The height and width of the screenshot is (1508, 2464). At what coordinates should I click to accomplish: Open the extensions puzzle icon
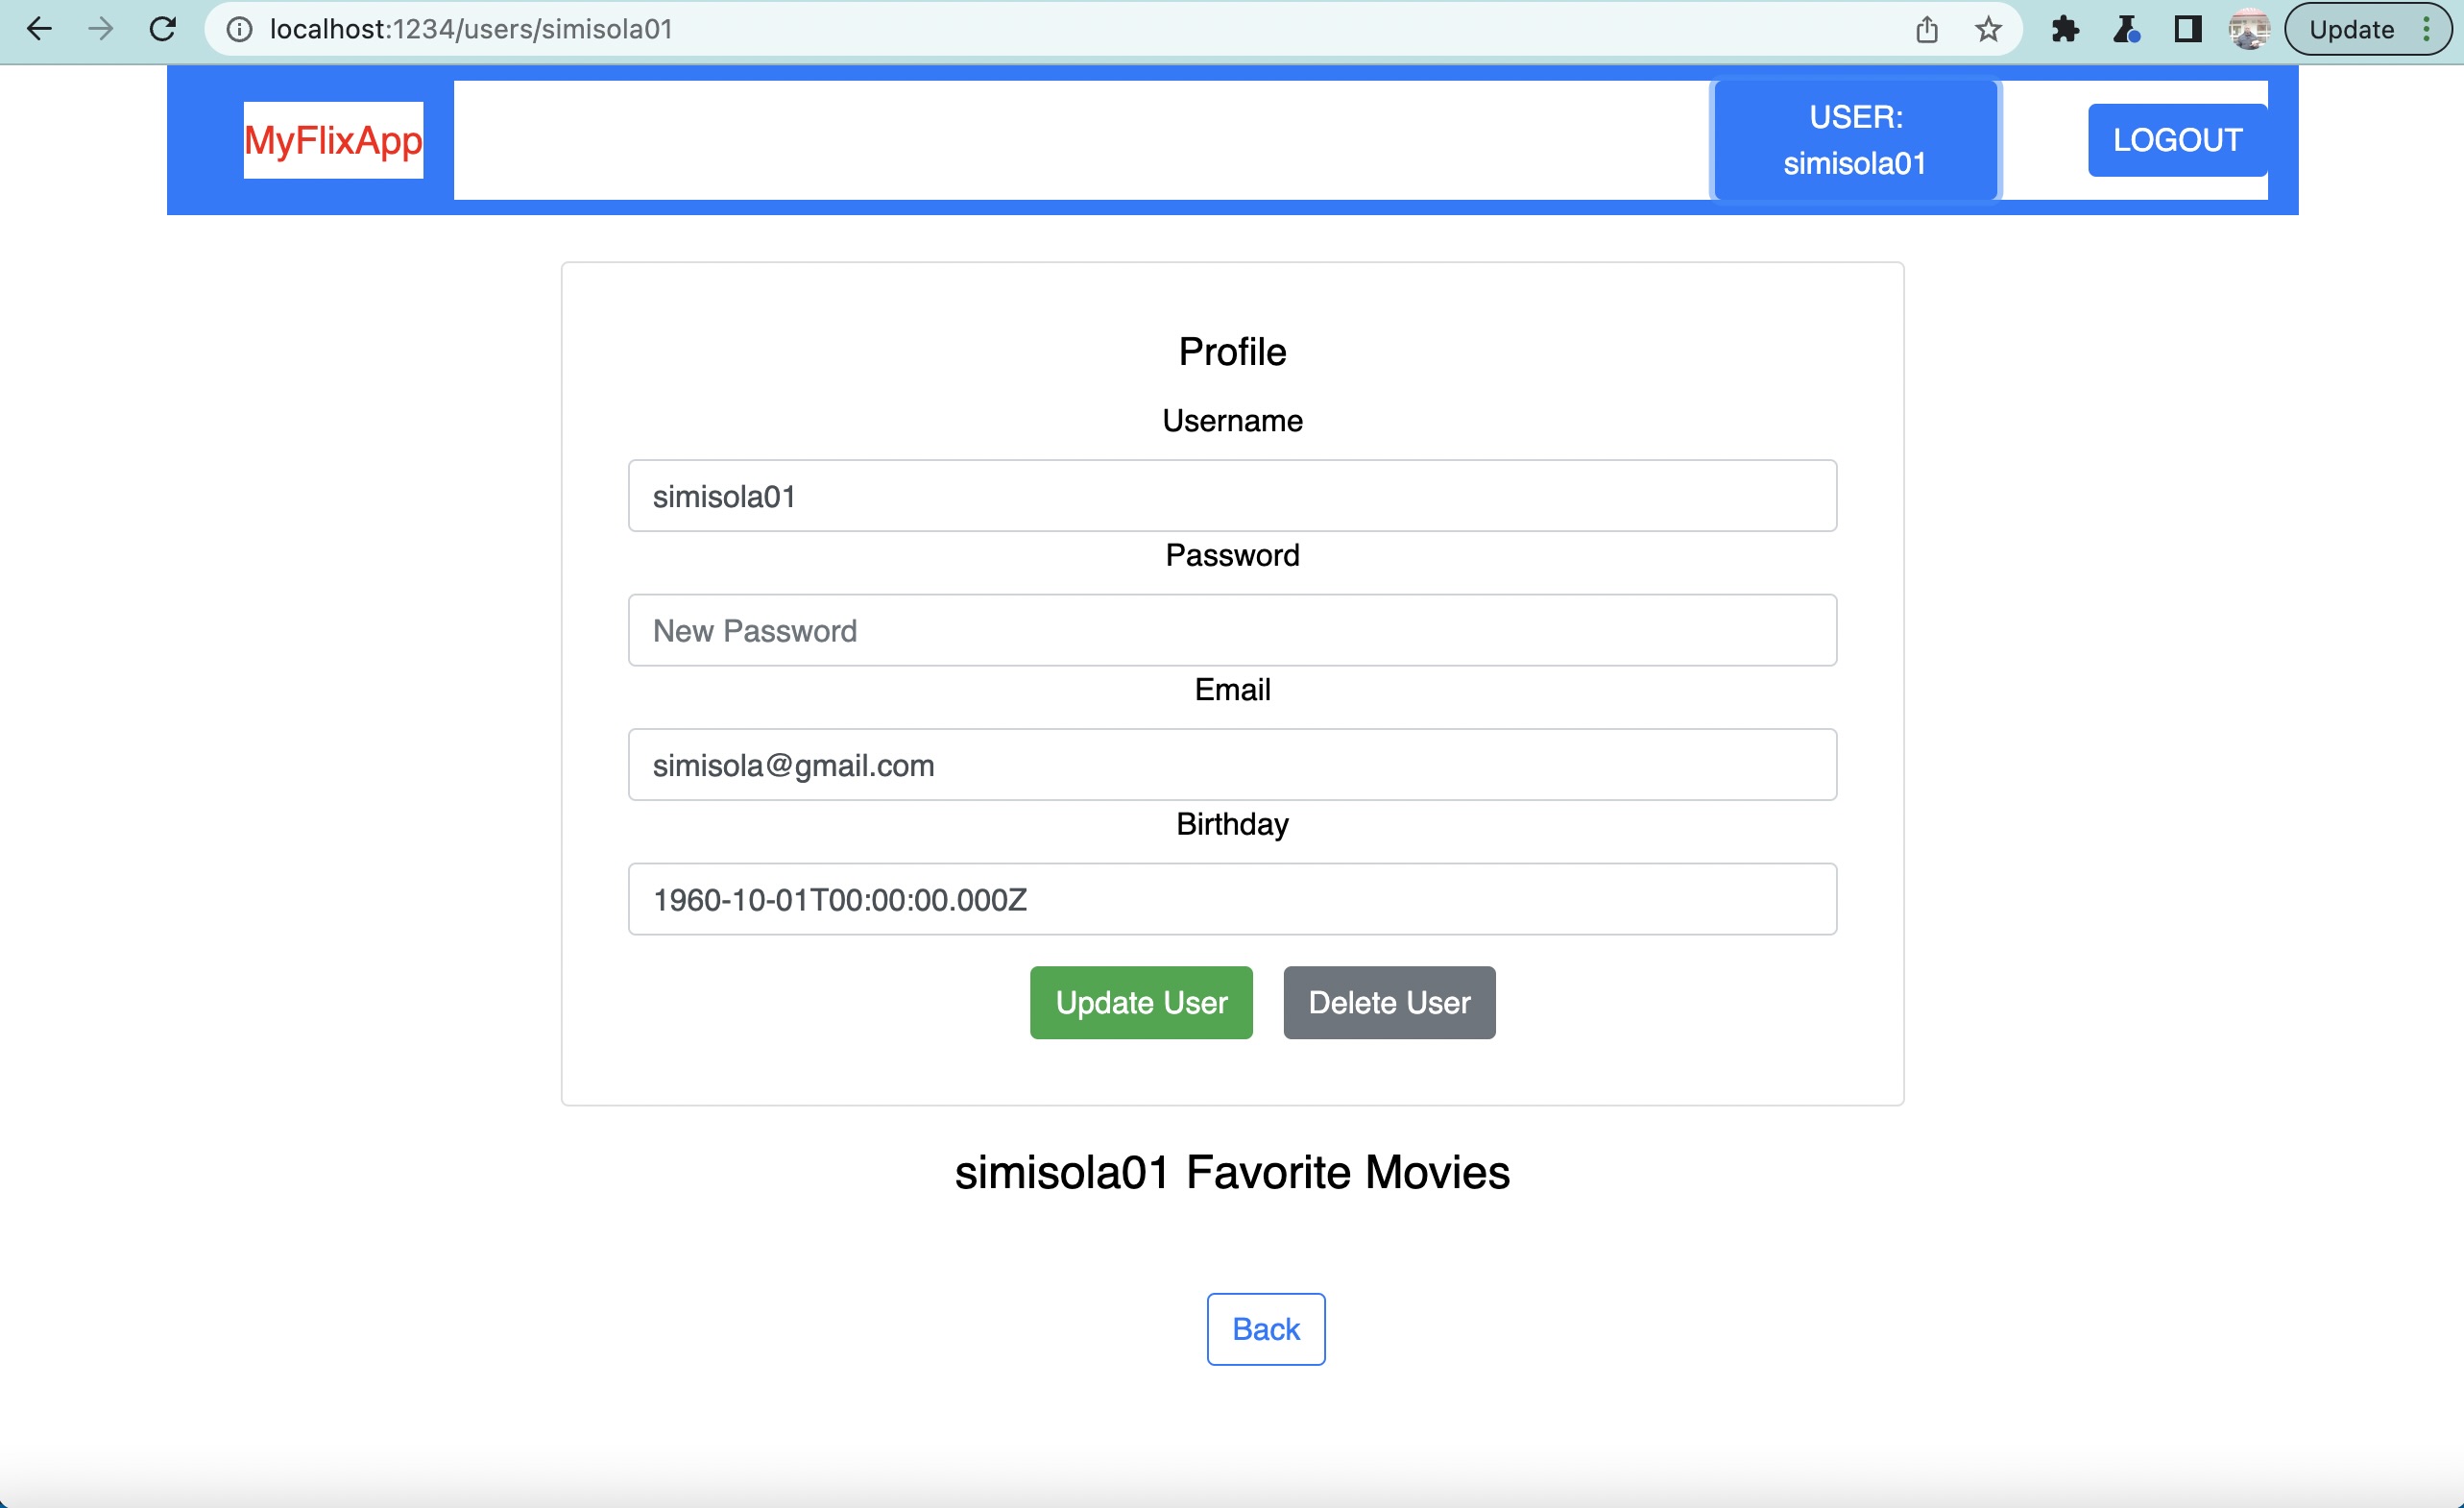2065,29
